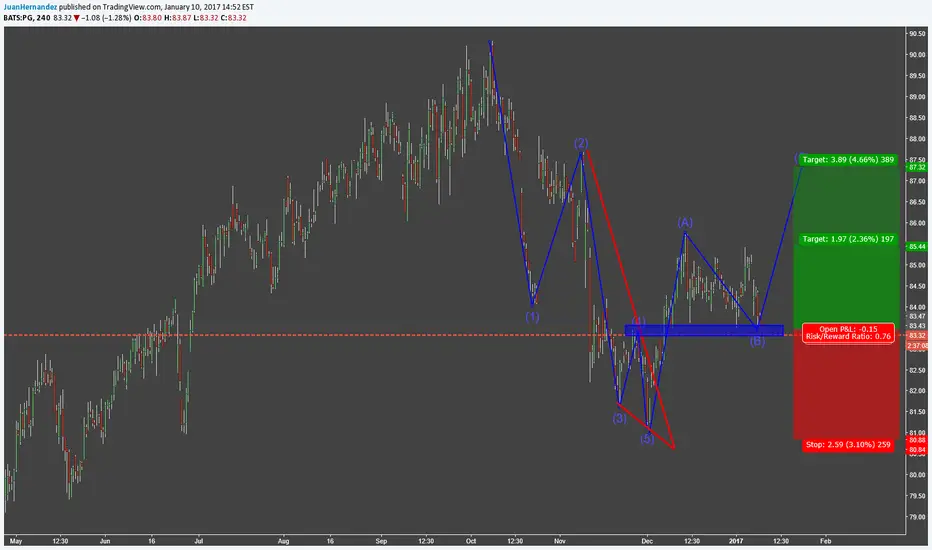Click the O:83.80 open value

[x=147, y=18]
